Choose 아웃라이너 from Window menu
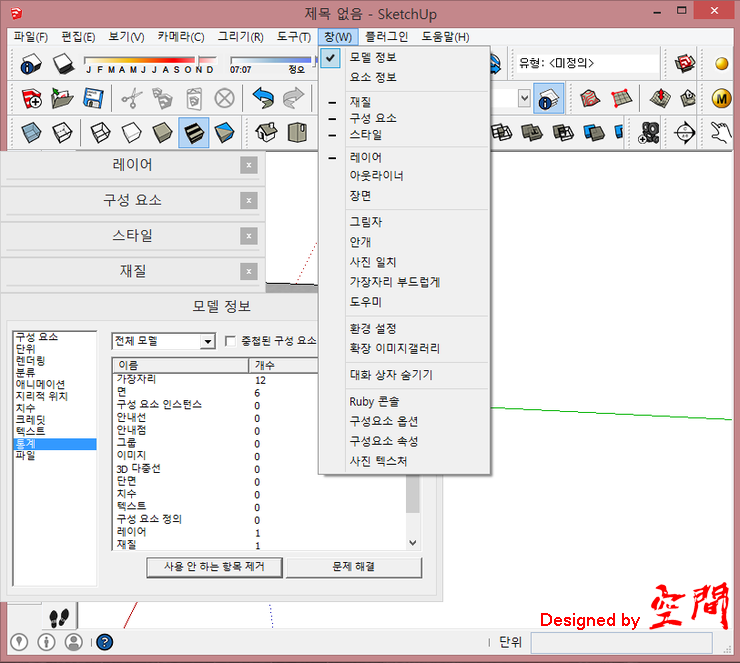Viewport: 740px width, 663px height. pyautogui.click(x=404, y=176)
